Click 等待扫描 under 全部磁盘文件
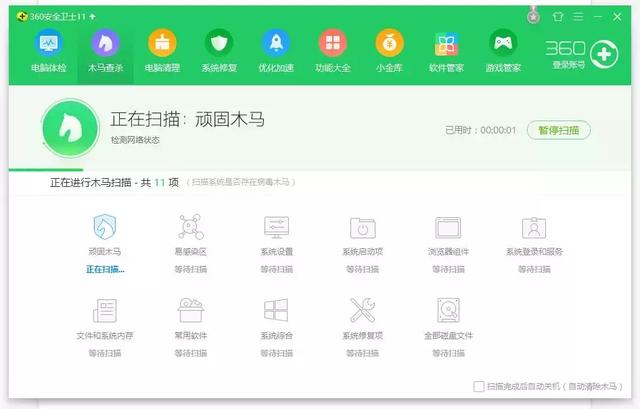The image size is (640, 409). click(x=448, y=353)
